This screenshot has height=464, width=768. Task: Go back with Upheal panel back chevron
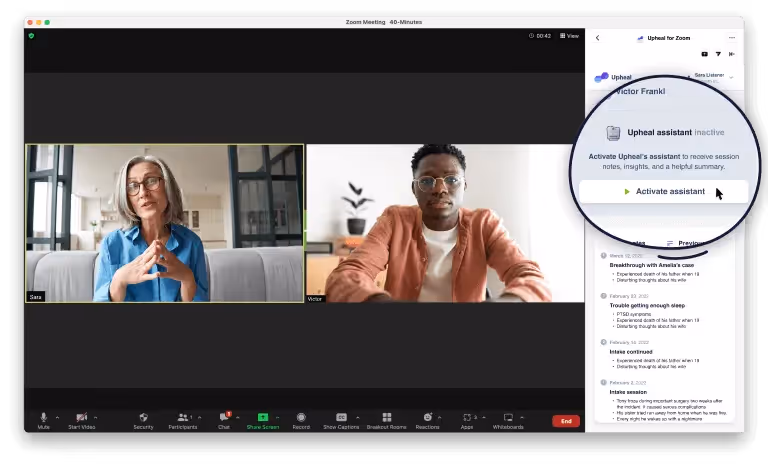[598, 38]
